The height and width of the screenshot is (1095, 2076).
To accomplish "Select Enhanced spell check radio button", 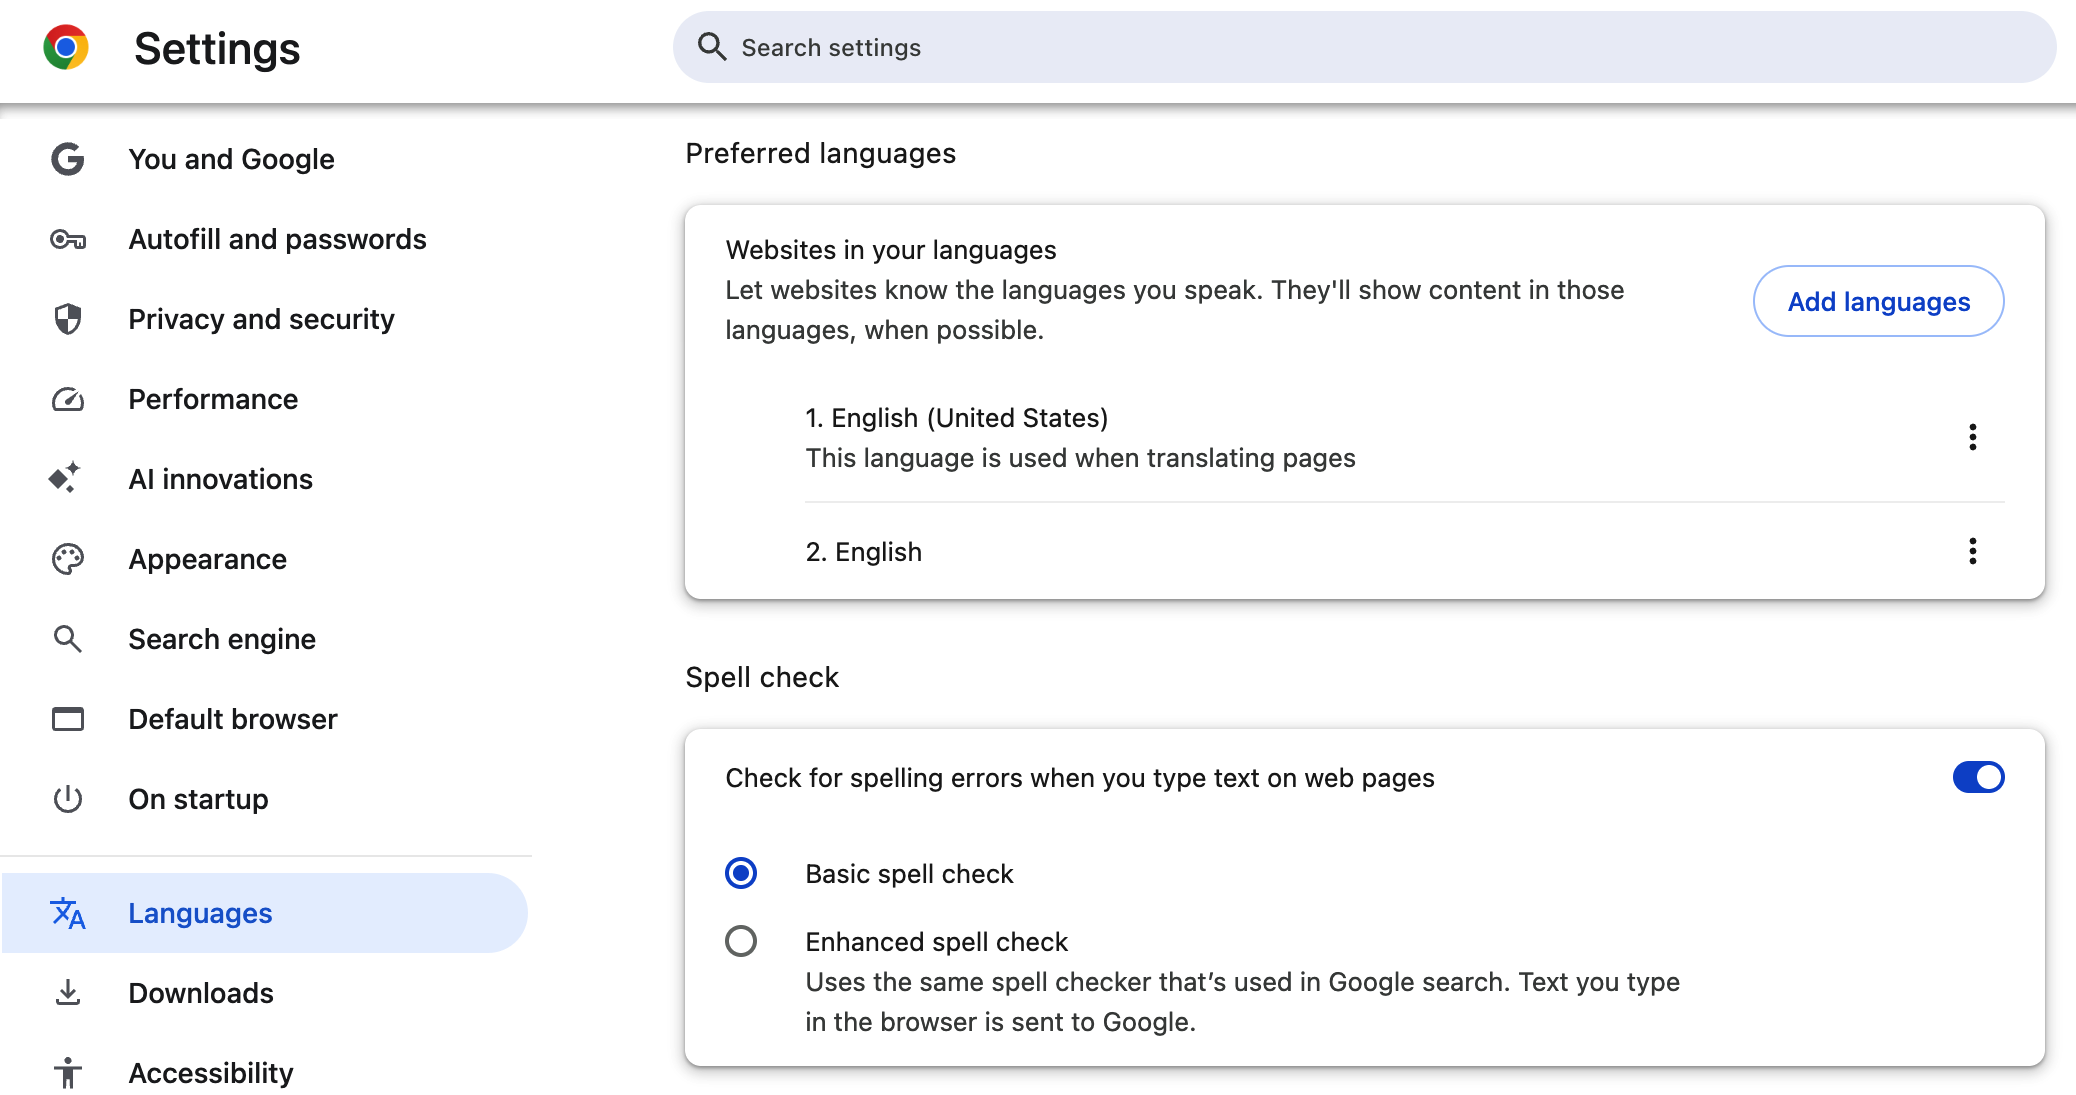I will click(741, 941).
